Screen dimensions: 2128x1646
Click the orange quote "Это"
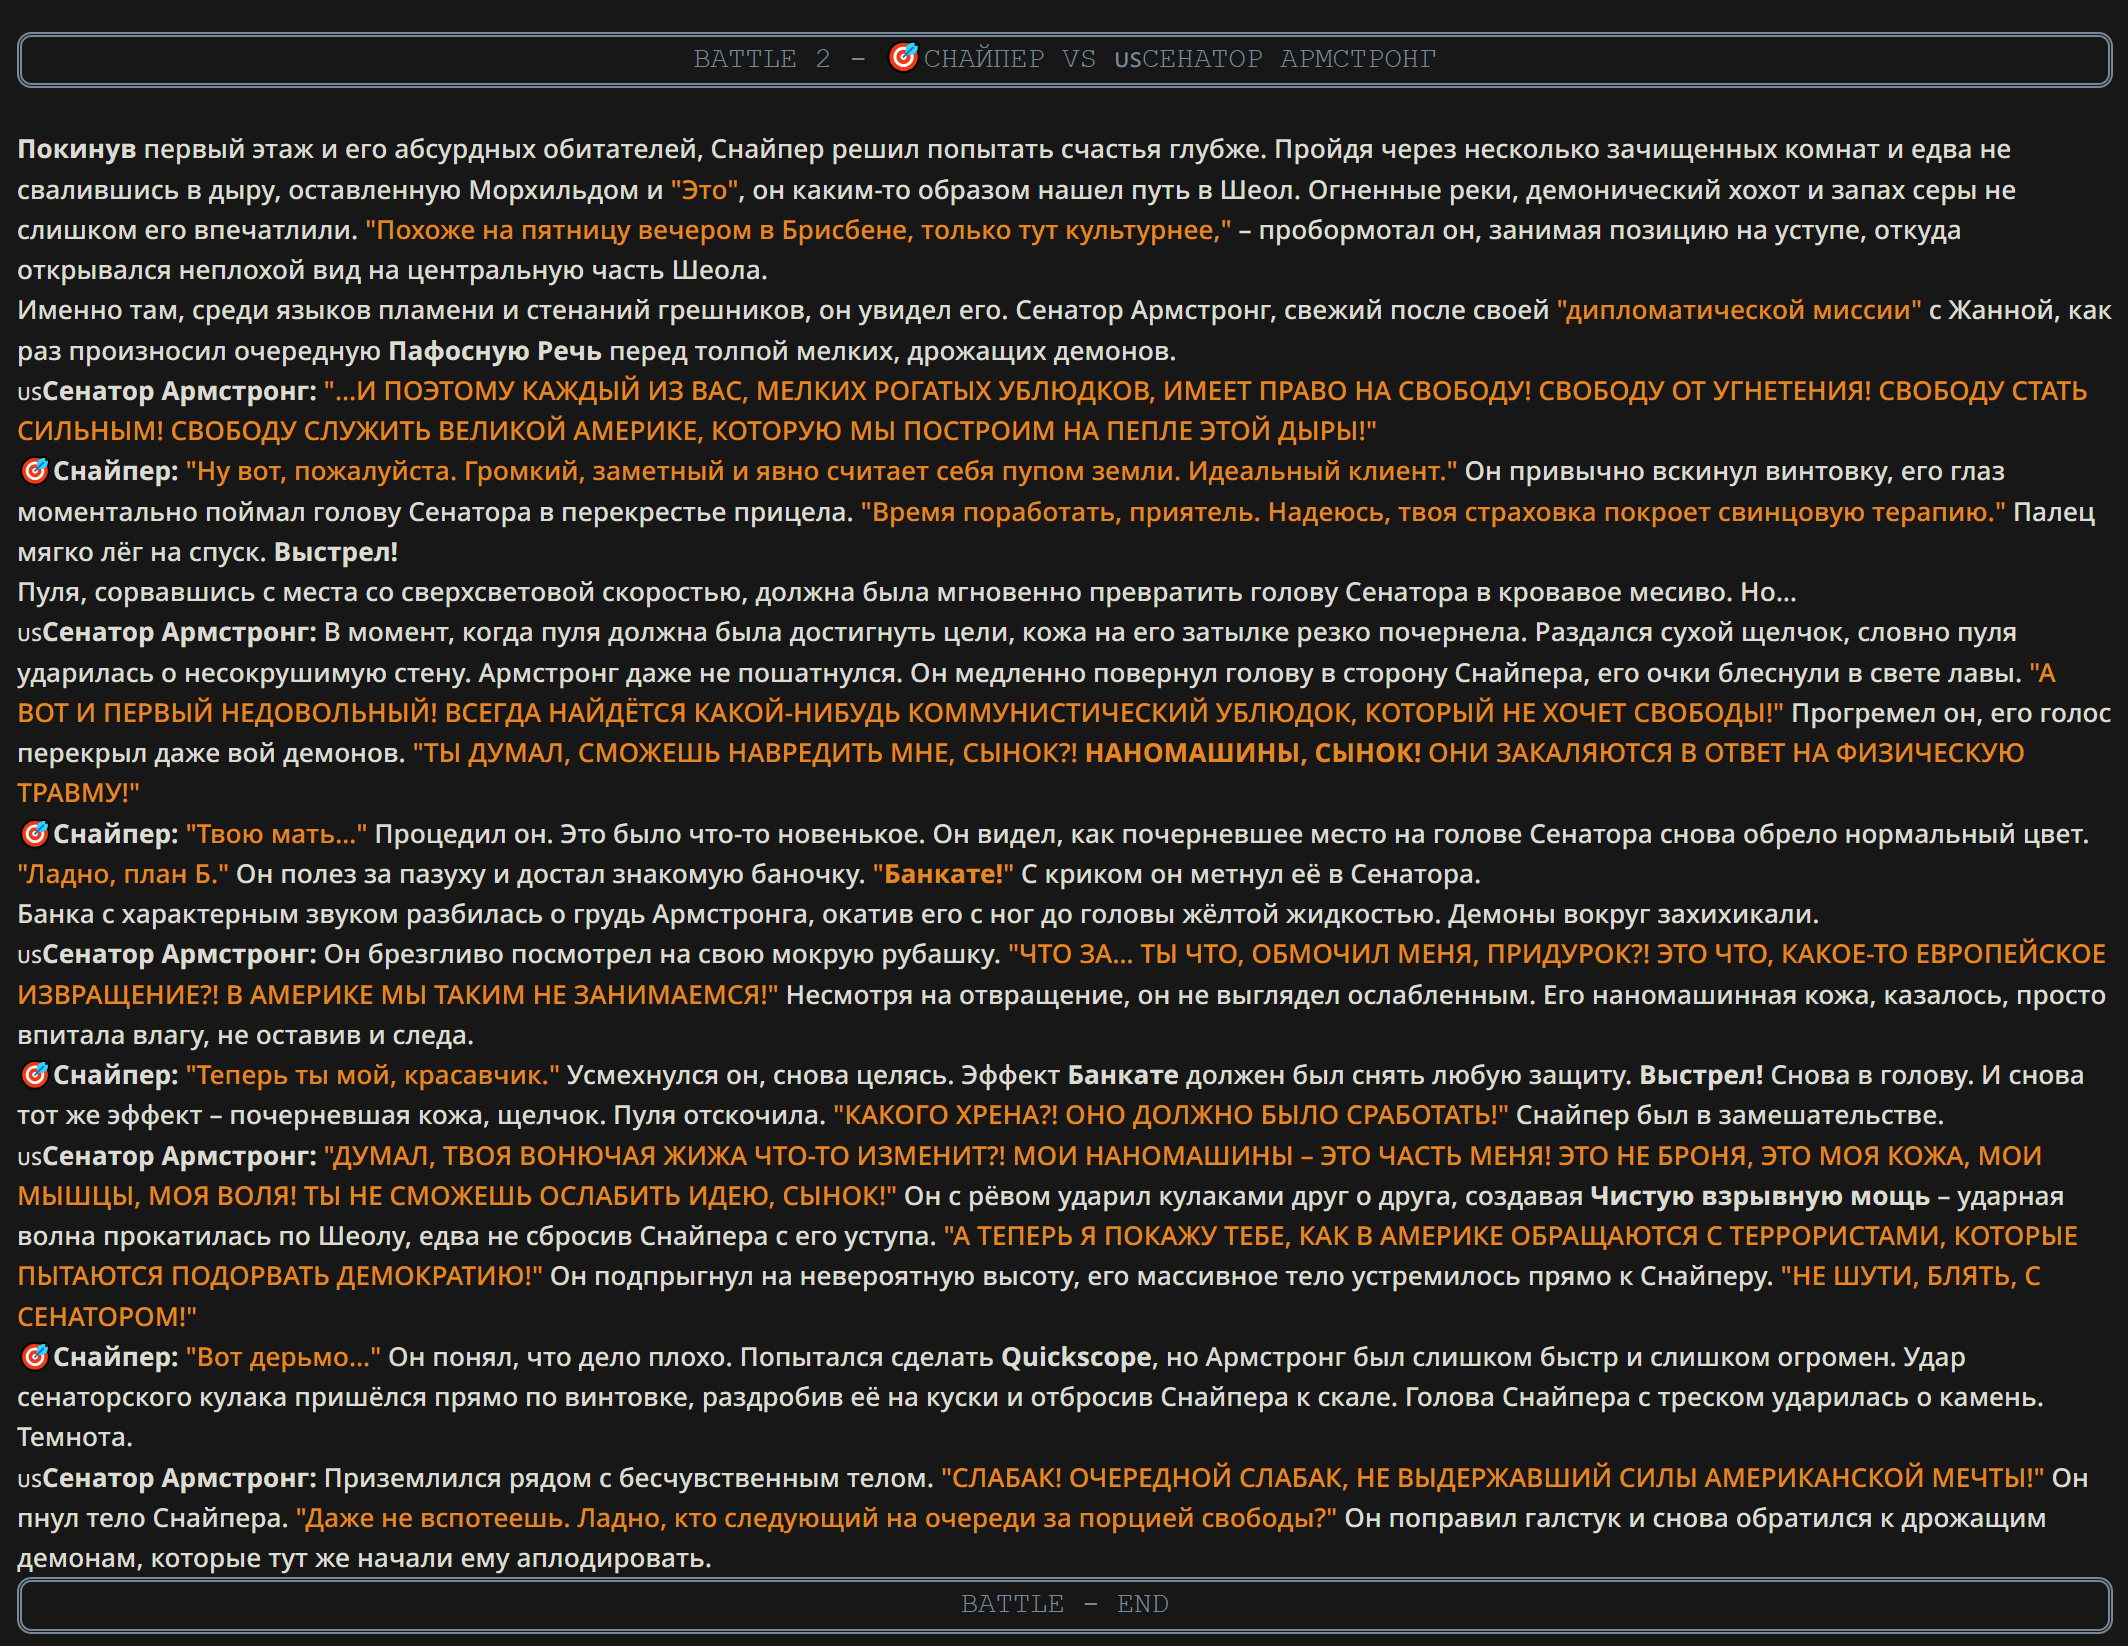click(706, 189)
